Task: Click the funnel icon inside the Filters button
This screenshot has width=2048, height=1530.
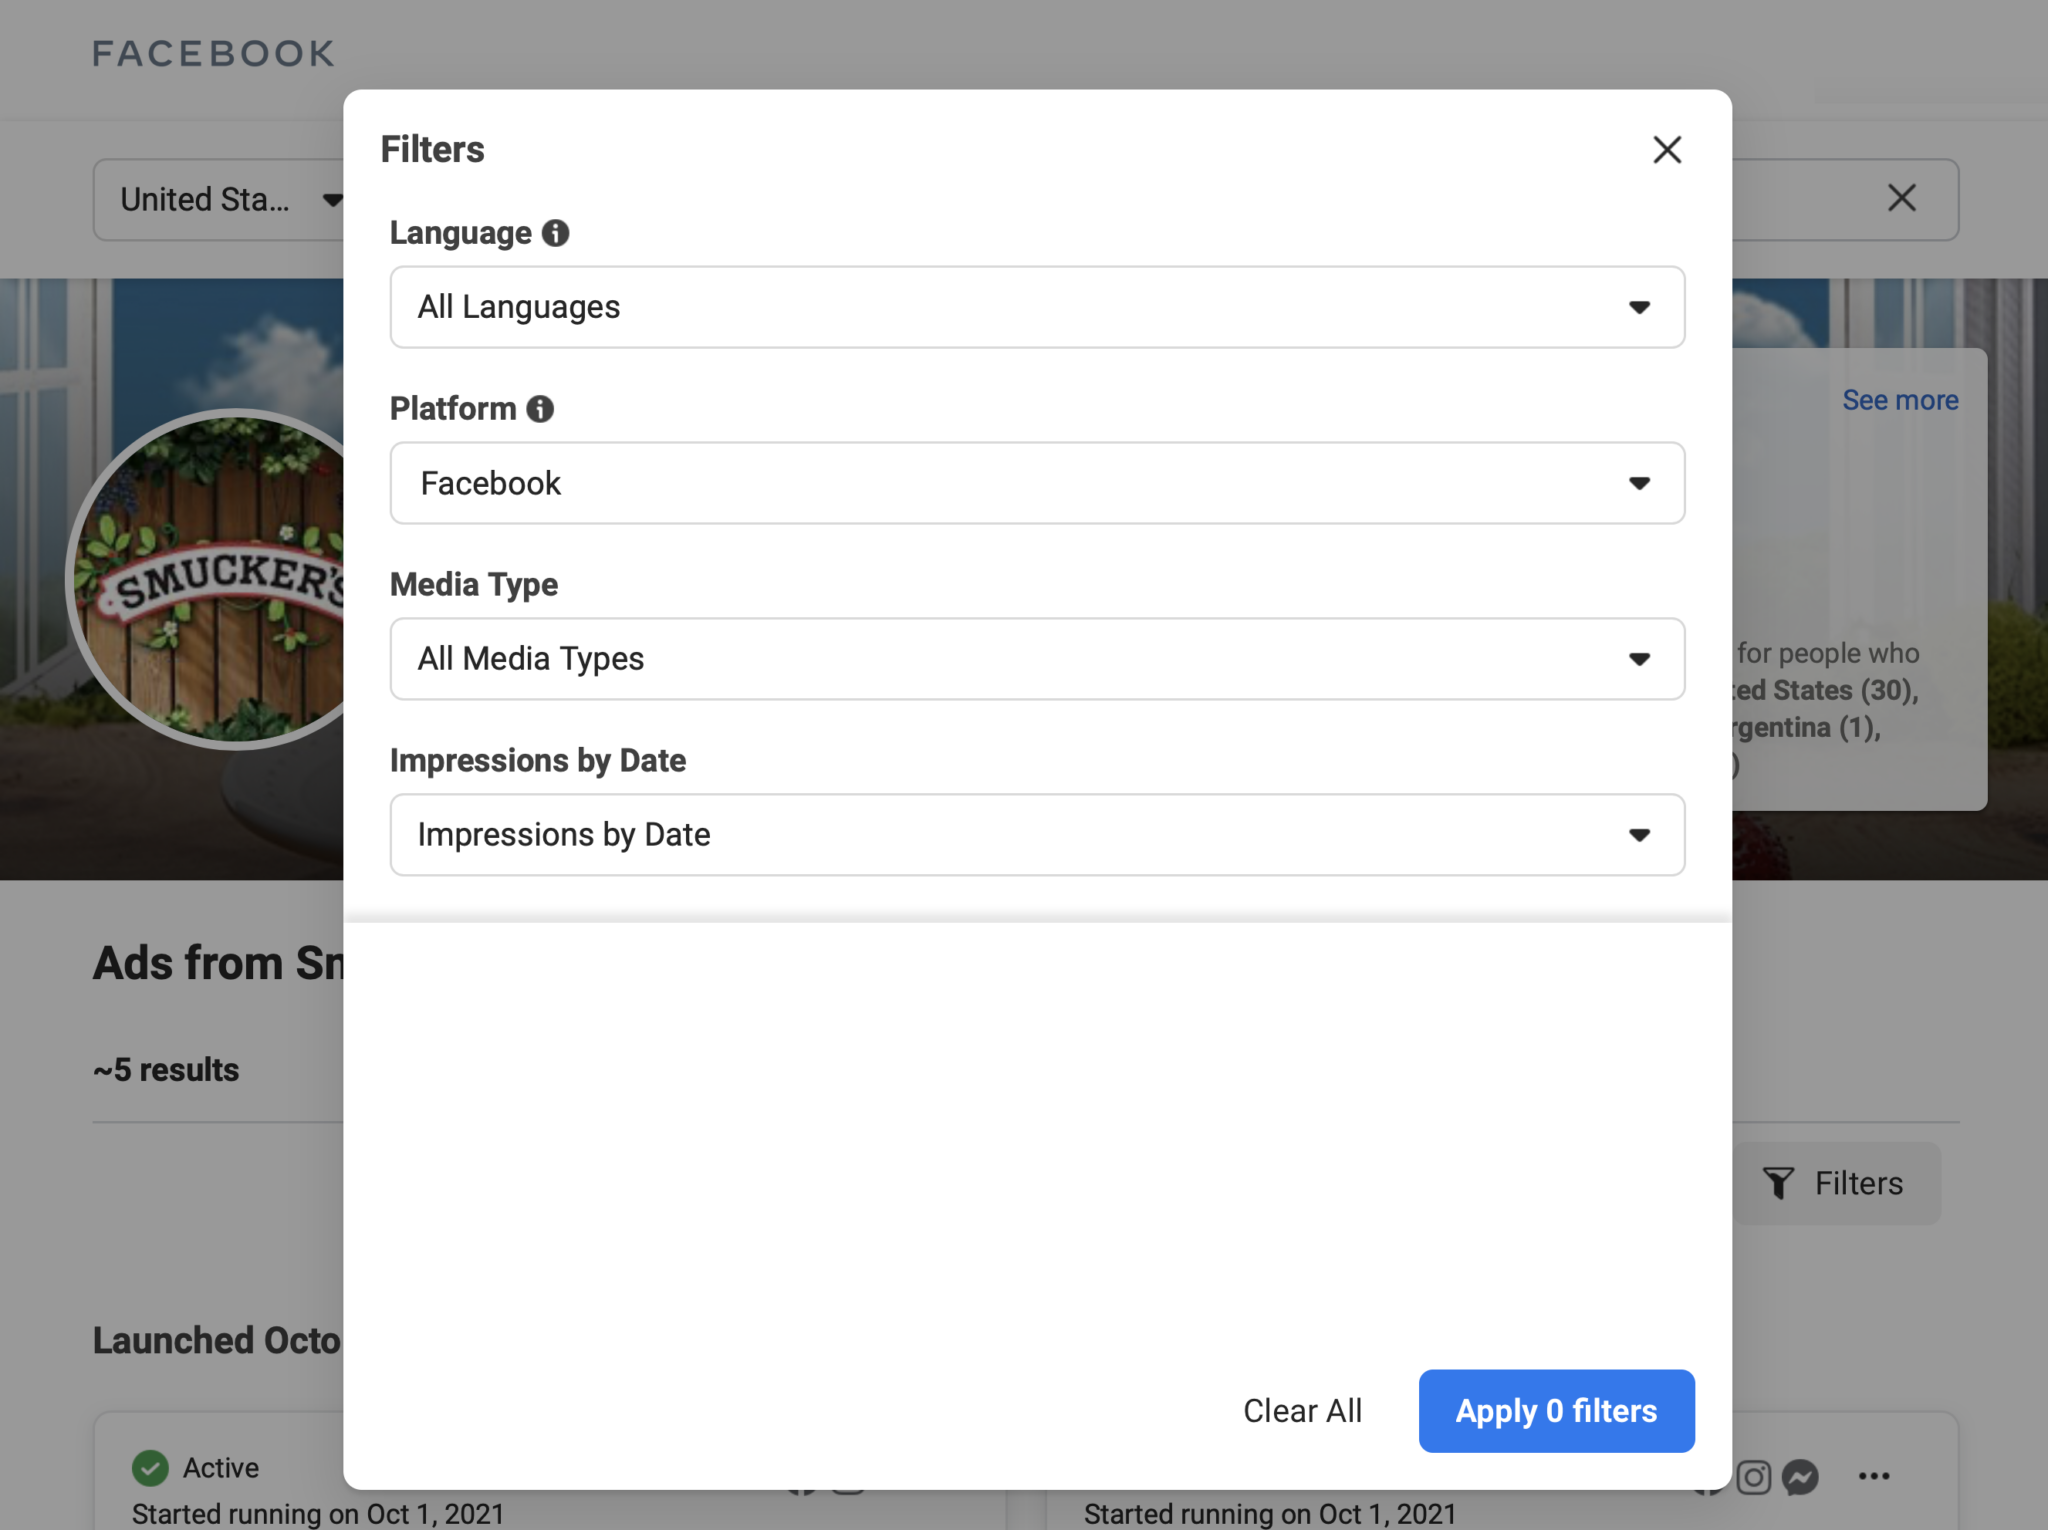Action: pos(1779,1184)
